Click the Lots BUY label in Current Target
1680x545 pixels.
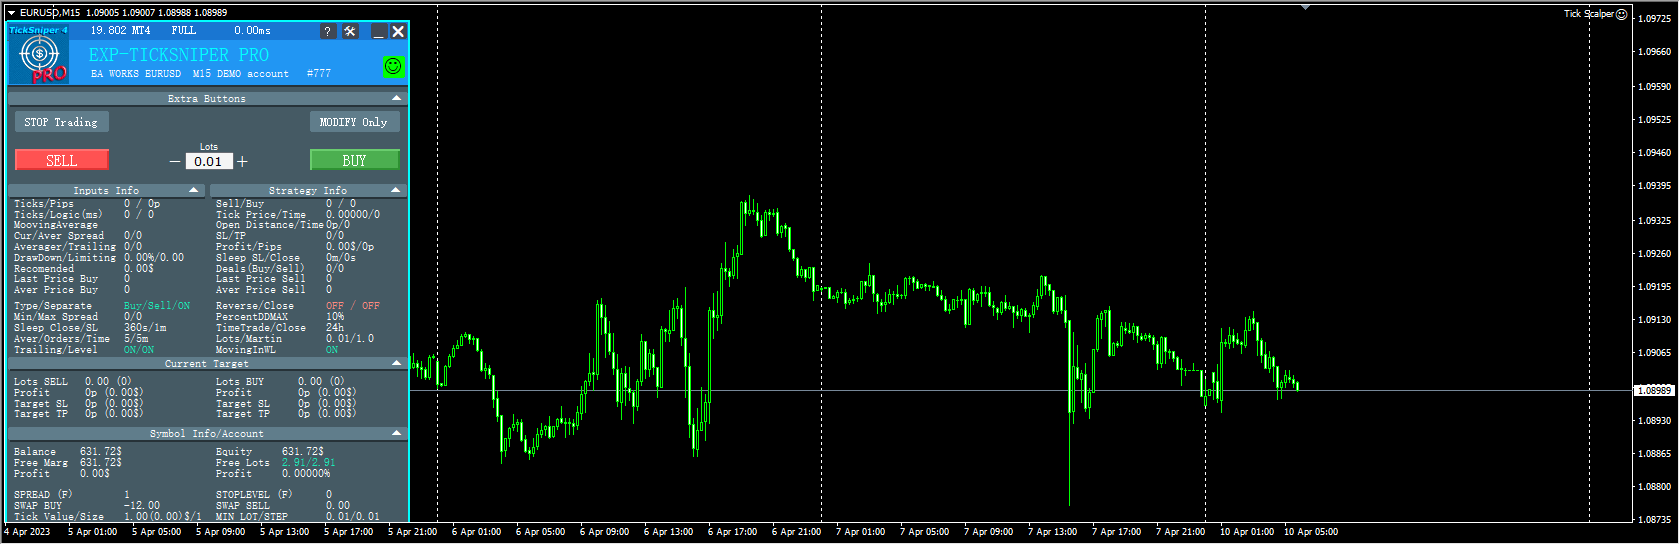pyautogui.click(x=240, y=382)
